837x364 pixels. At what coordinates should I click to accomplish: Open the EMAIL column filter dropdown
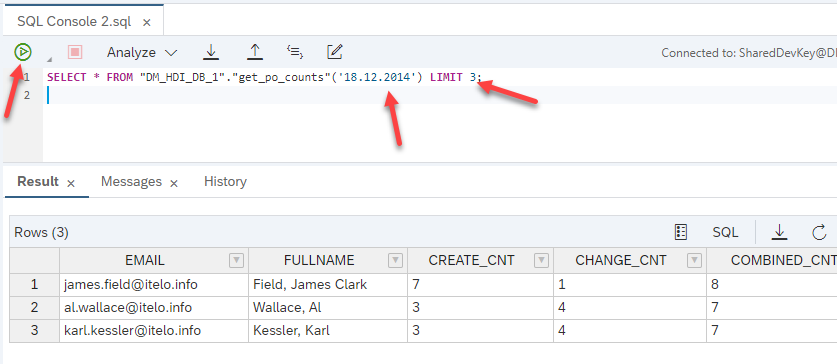pyautogui.click(x=236, y=260)
